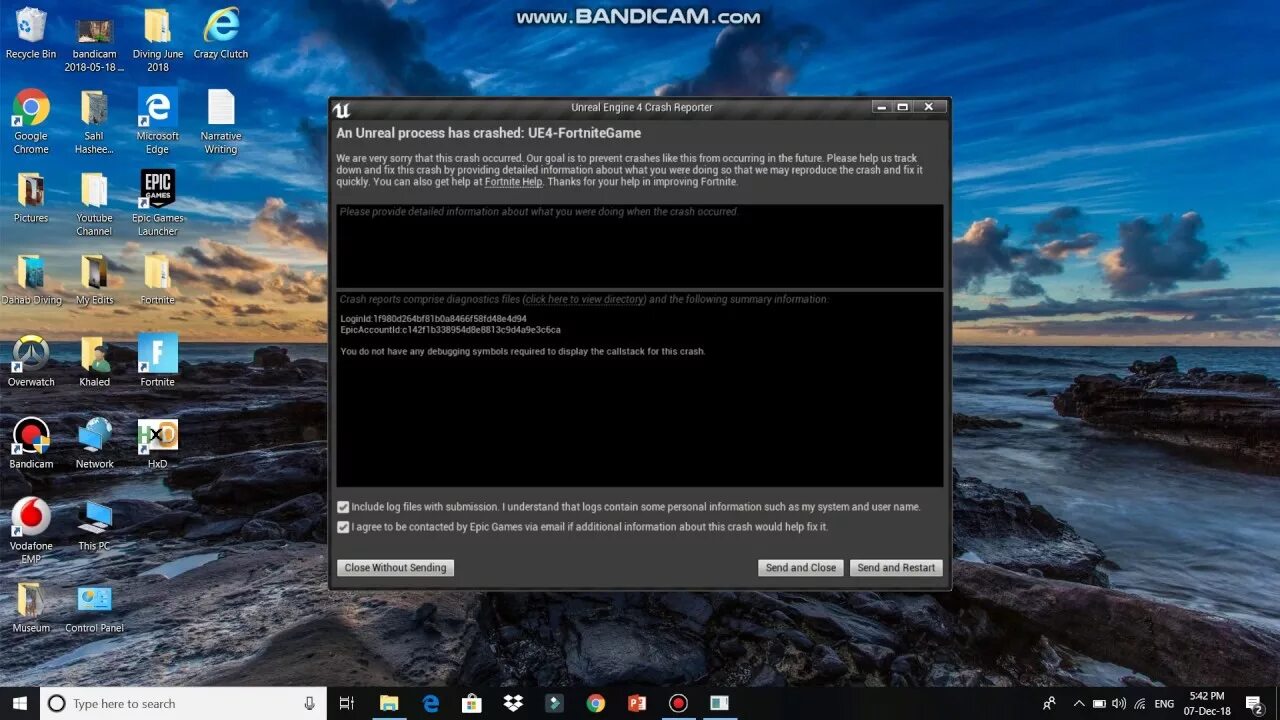Click Send and Restart button

pyautogui.click(x=896, y=567)
